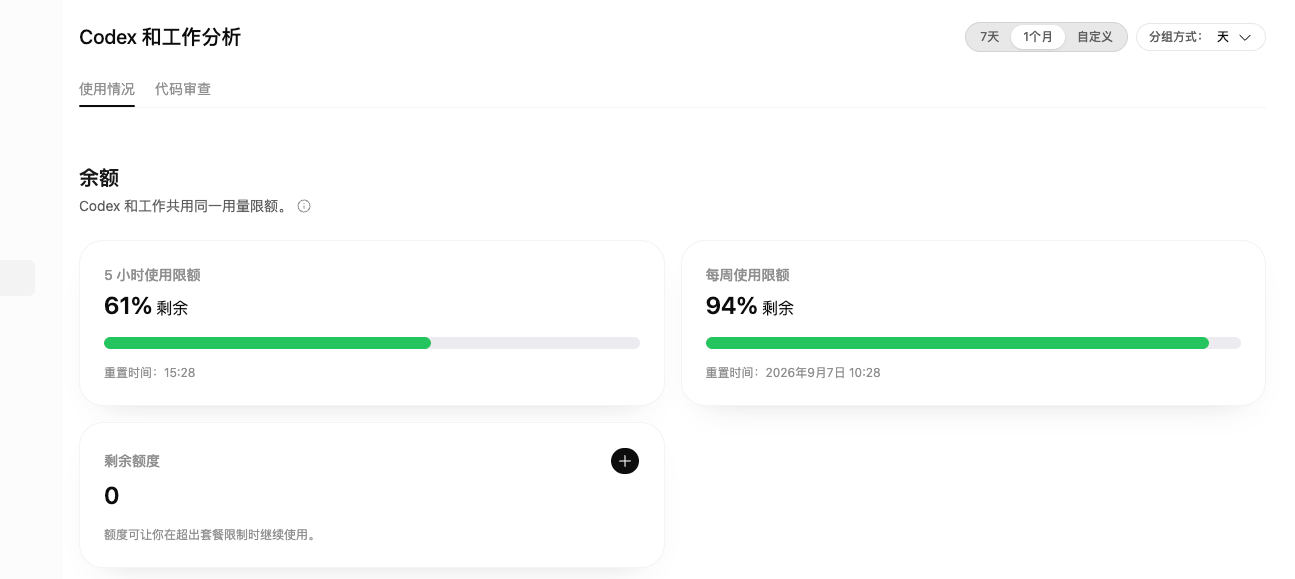
Task: Click the 每周使用限额 card title
Action: [748, 275]
